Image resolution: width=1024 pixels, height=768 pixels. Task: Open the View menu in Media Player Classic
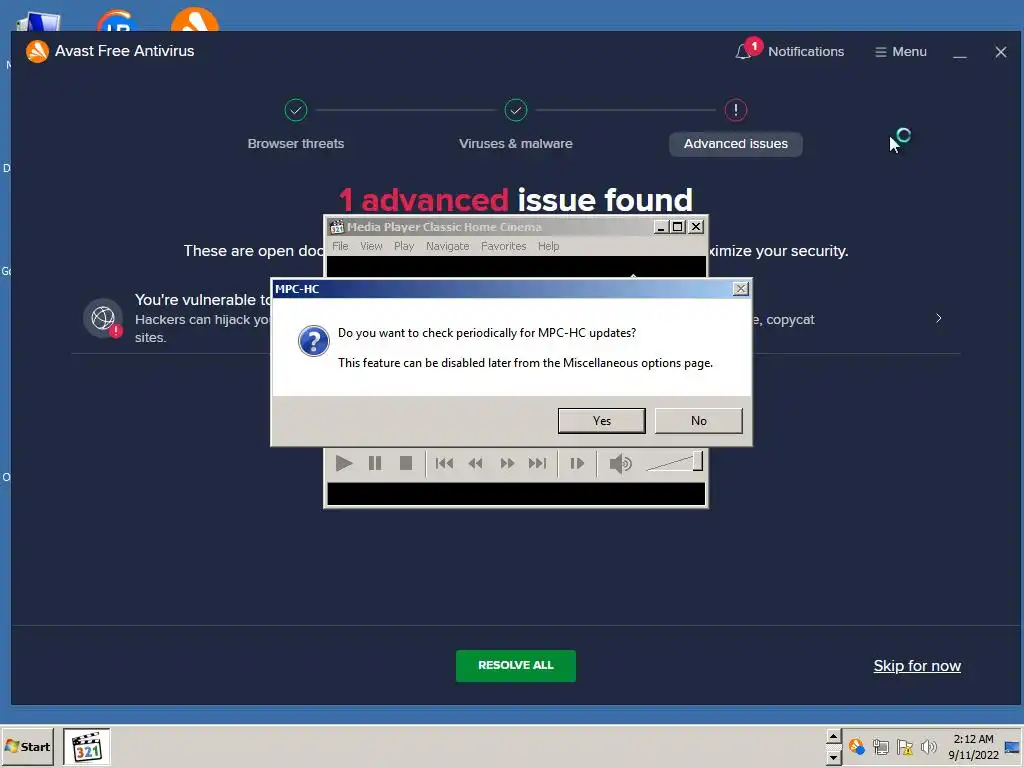click(371, 246)
